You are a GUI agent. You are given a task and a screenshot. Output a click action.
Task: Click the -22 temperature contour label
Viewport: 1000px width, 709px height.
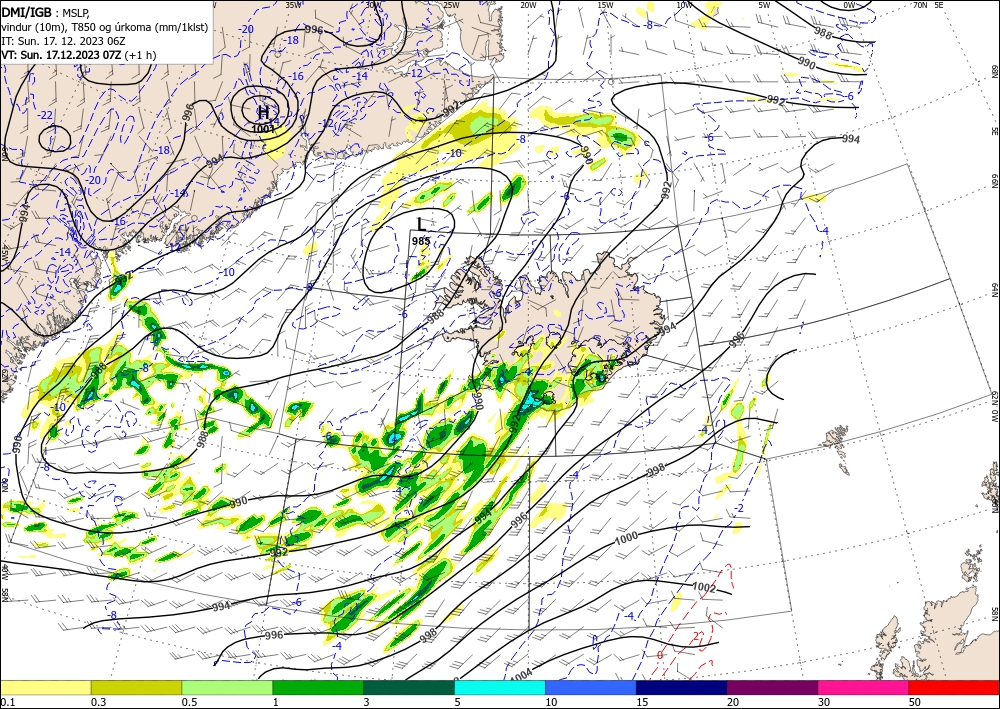45,115
